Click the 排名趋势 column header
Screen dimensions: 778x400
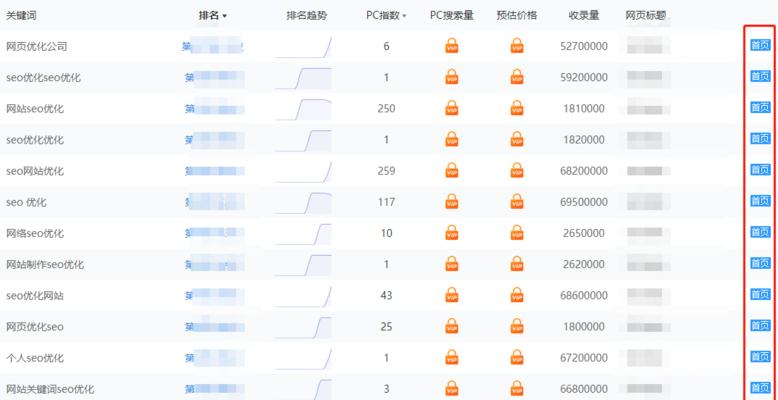(x=307, y=16)
